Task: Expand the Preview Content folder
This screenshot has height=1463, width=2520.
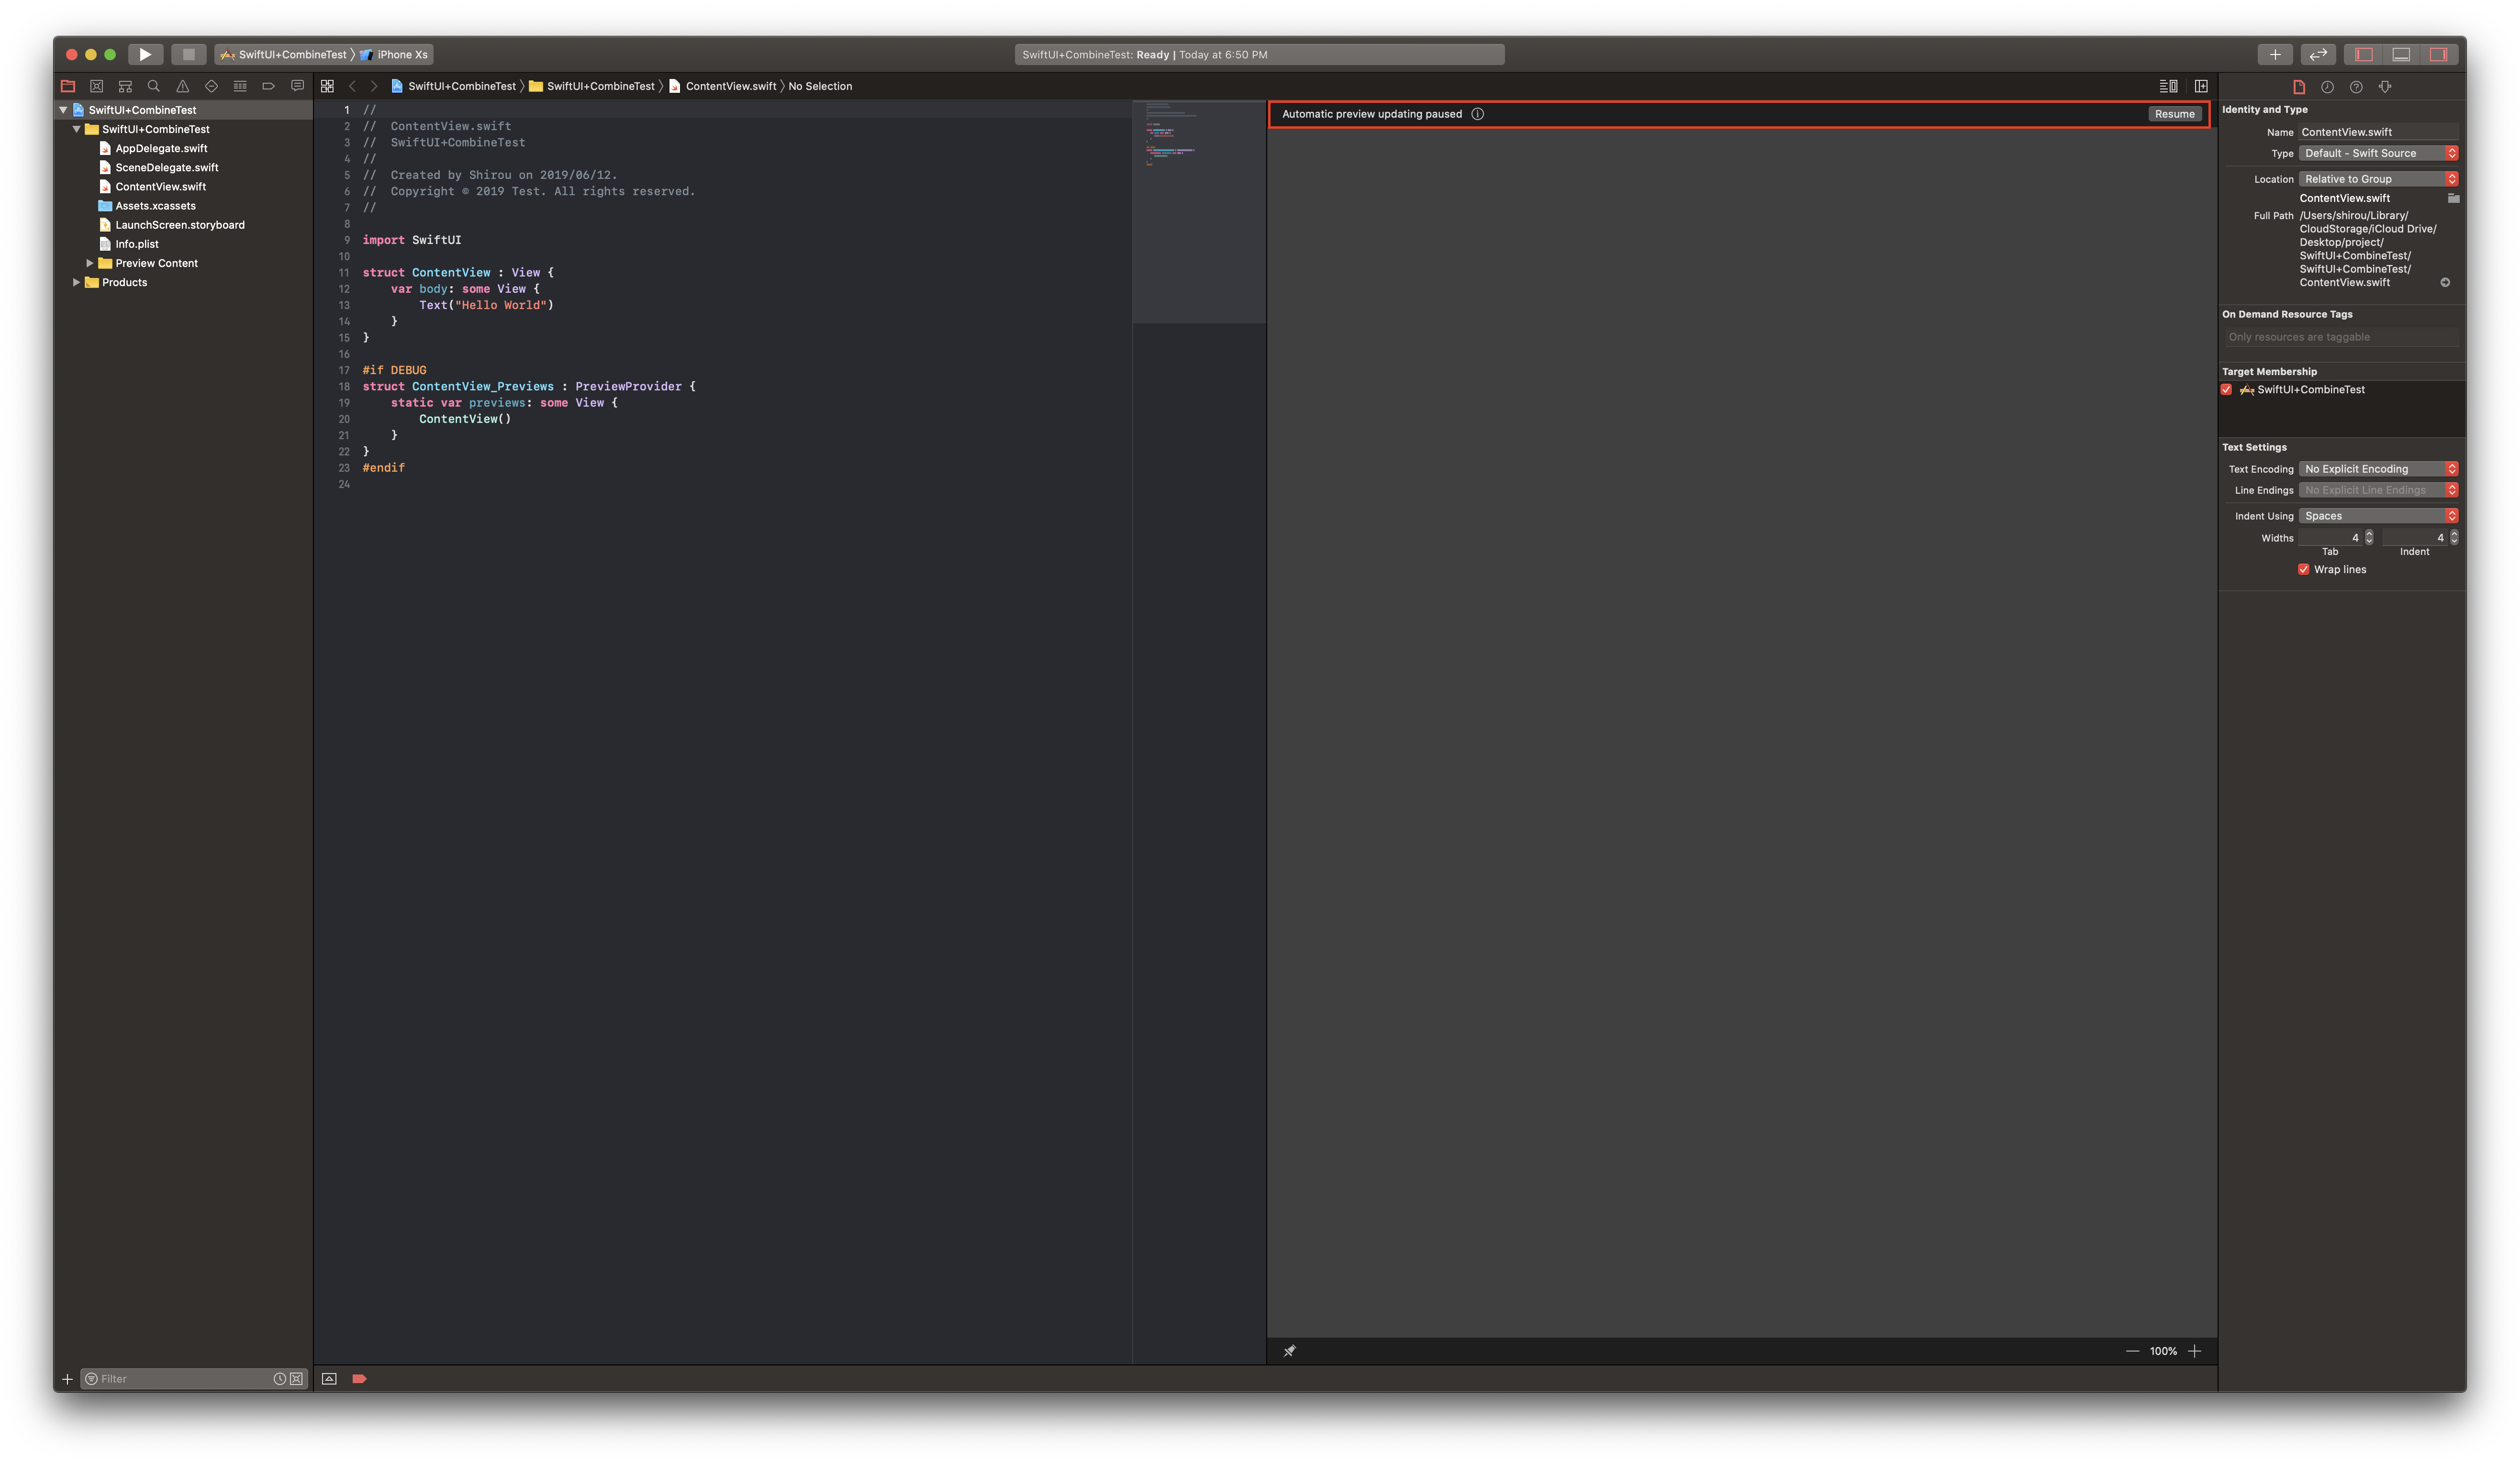Action: click(x=90, y=263)
